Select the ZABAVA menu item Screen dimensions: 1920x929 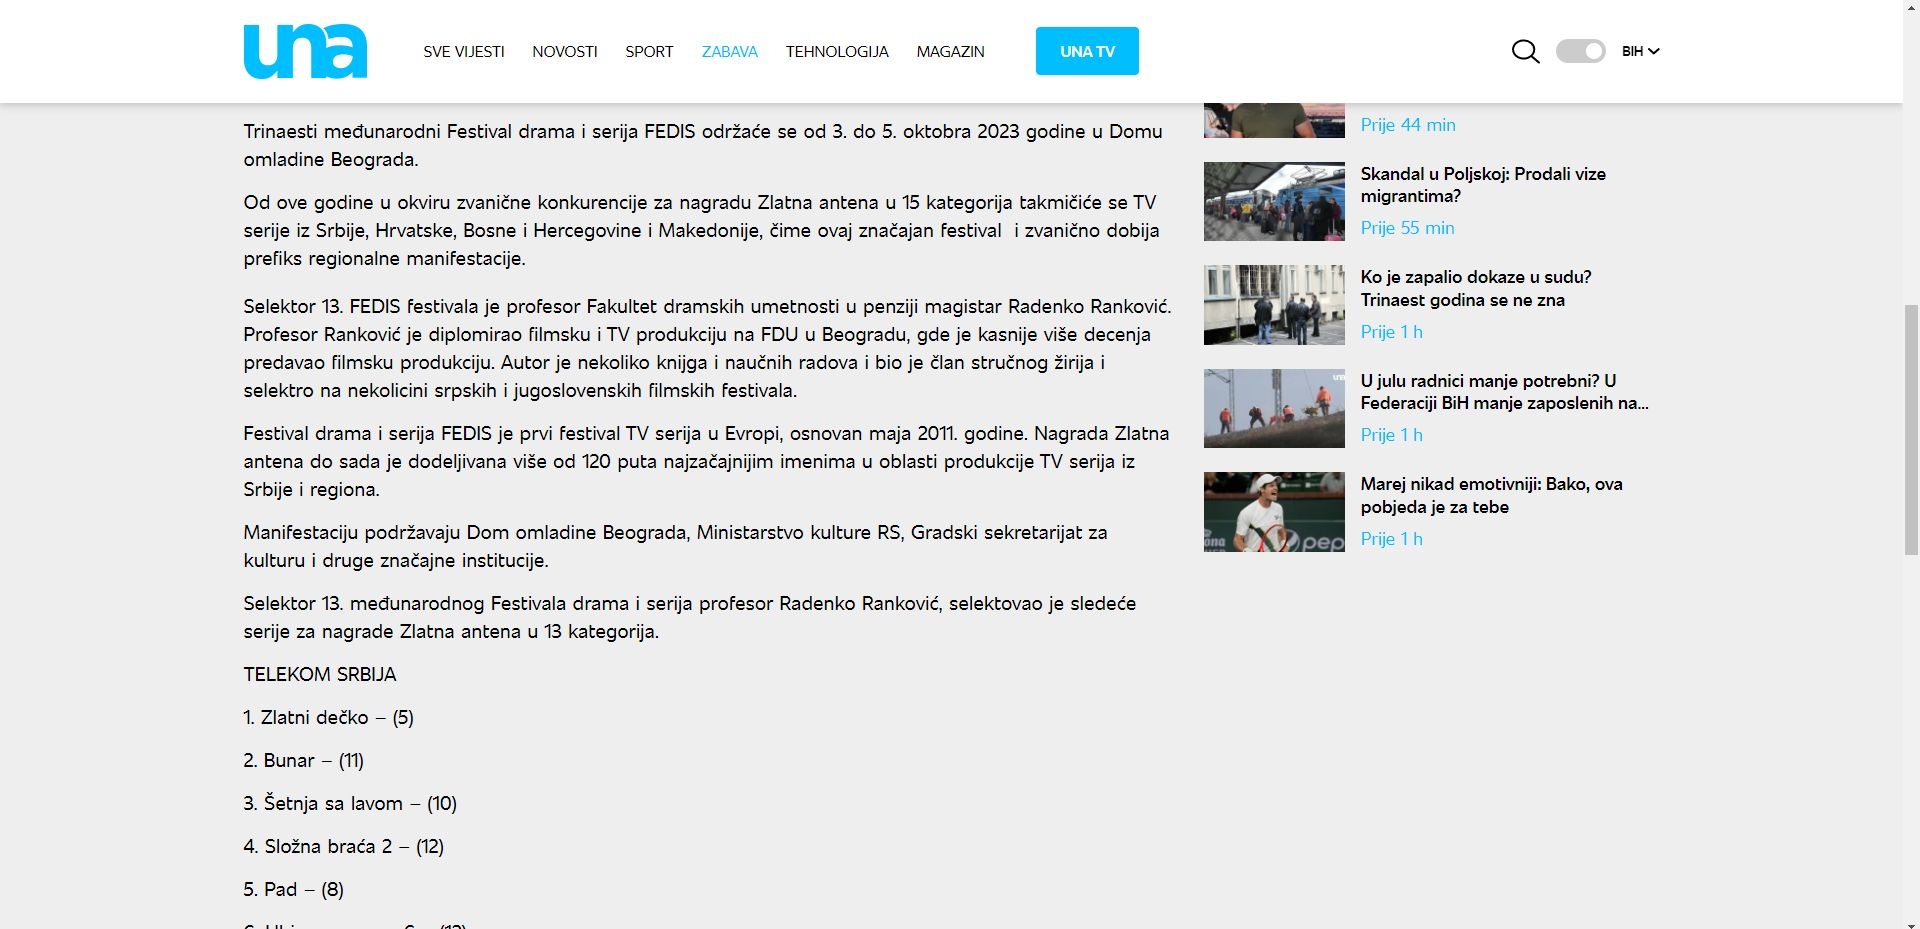coord(729,52)
